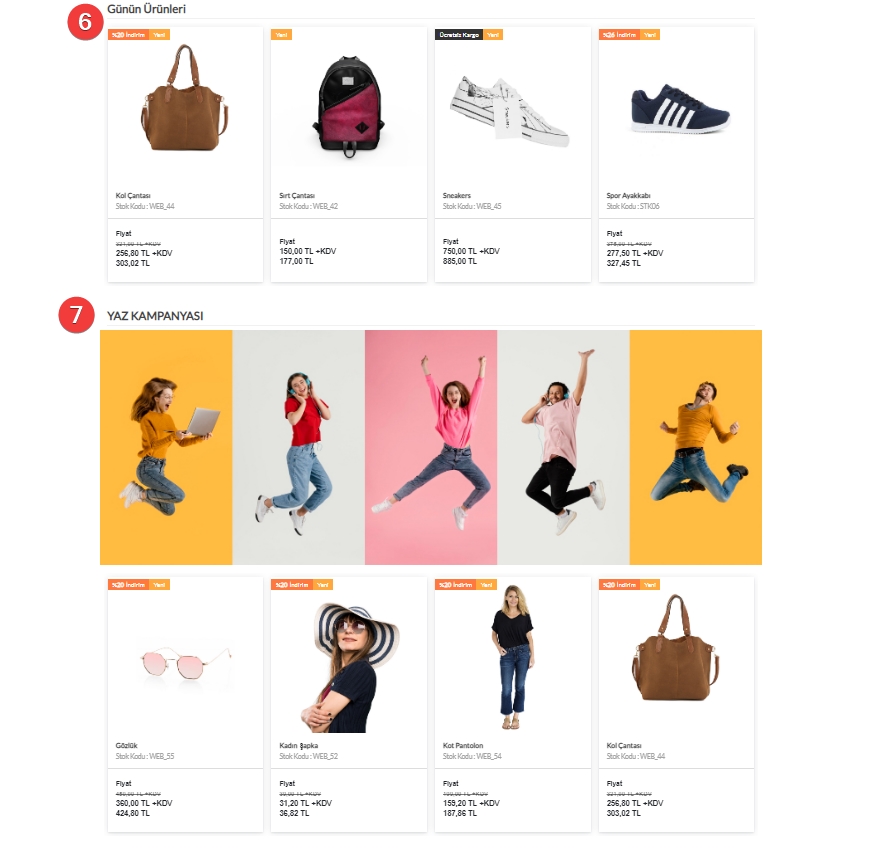This screenshot has width=879, height=853.
Task: Click the Yeni badge on Sırt Çantası card
Action: pyautogui.click(x=281, y=35)
